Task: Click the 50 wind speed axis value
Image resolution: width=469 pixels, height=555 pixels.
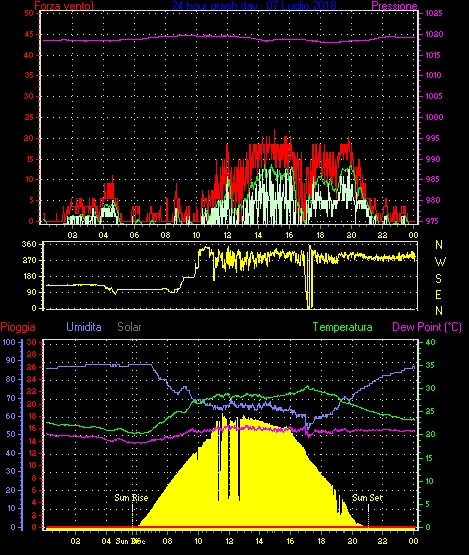Action: (x=29, y=13)
